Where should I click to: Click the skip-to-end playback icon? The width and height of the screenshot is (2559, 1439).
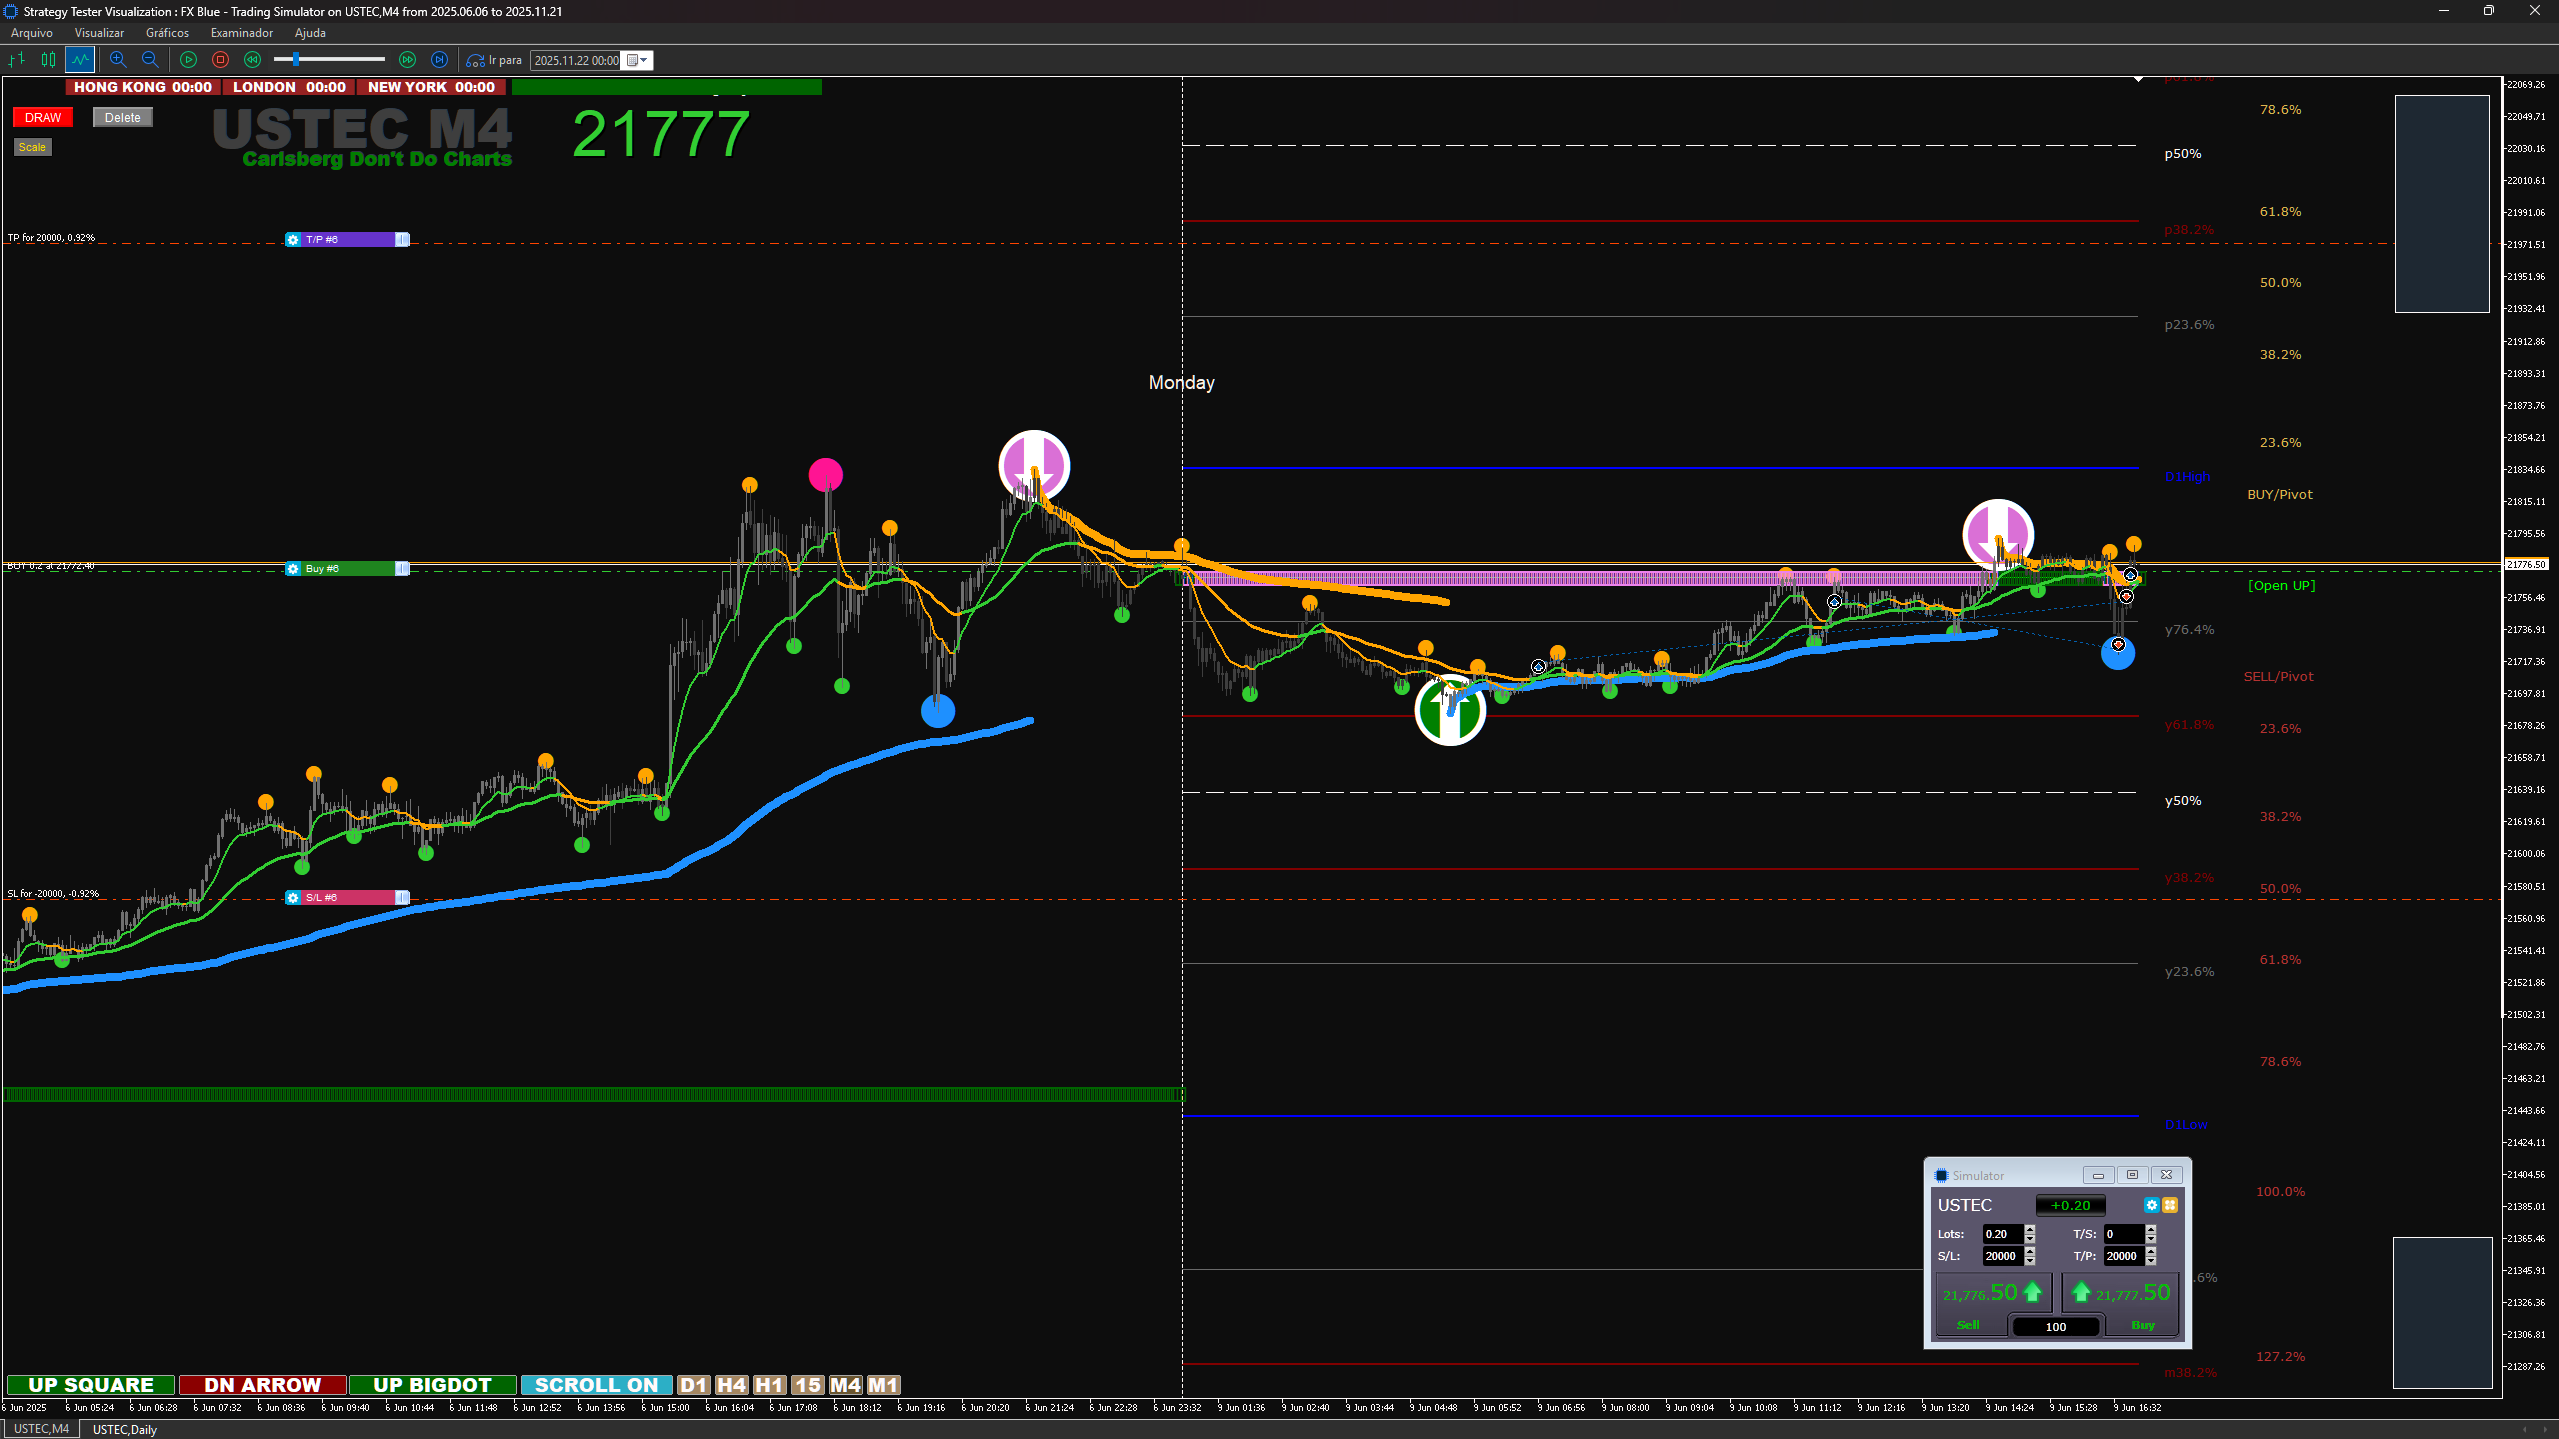coord(439,60)
